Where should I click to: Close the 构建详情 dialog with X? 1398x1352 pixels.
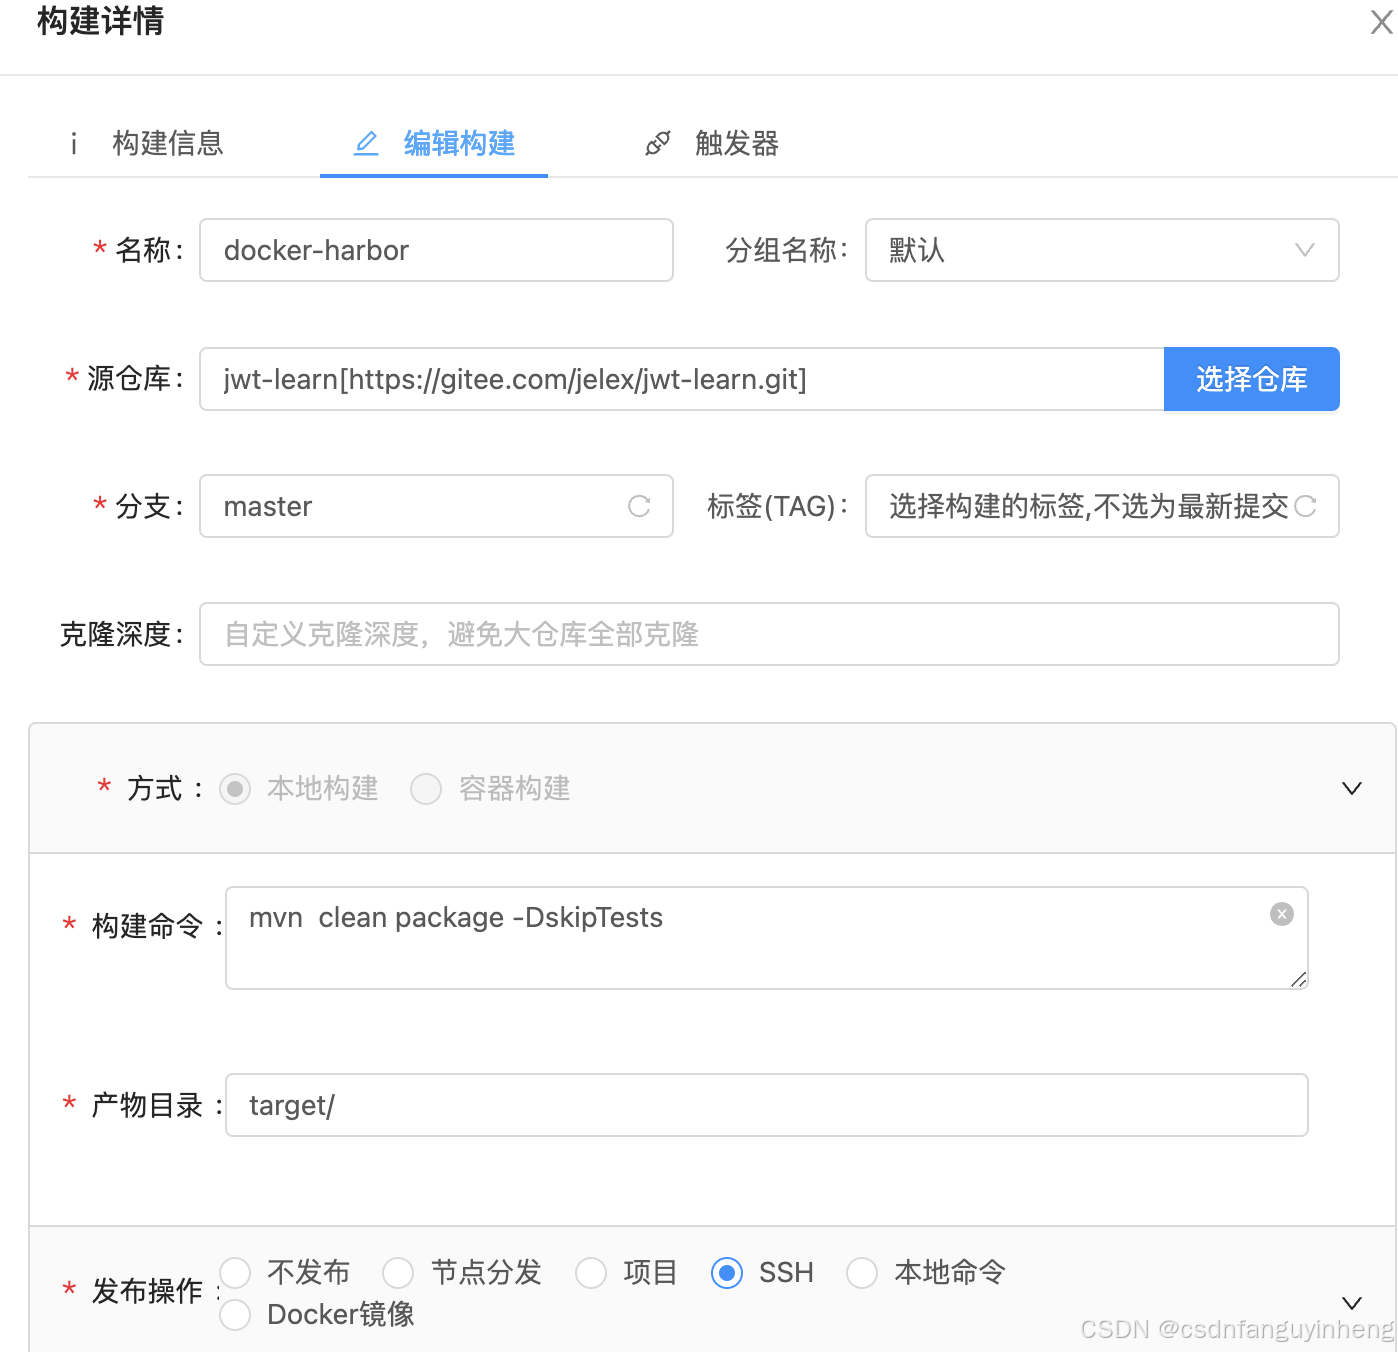[x=1382, y=22]
